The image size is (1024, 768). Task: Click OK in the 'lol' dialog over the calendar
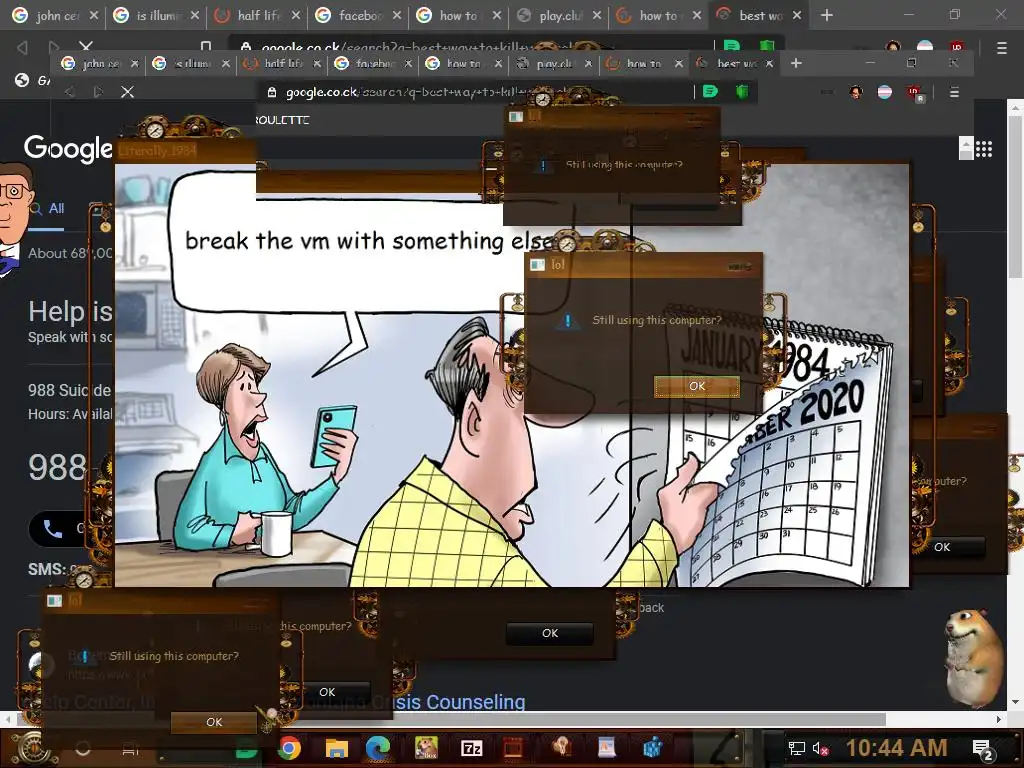point(697,386)
